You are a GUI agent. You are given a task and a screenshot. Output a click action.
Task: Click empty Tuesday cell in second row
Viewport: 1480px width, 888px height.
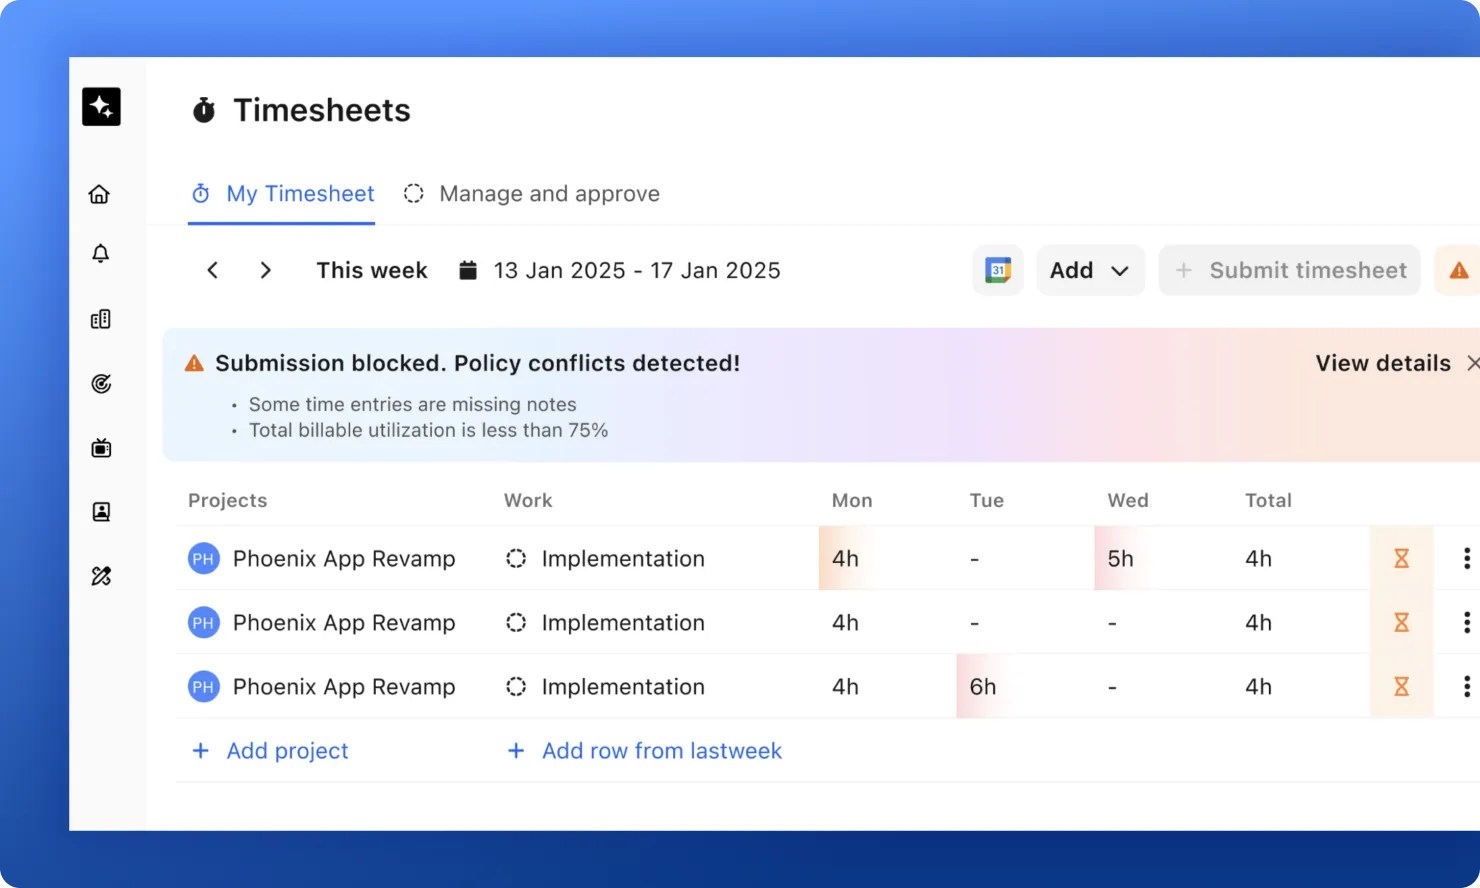pos(1025,622)
